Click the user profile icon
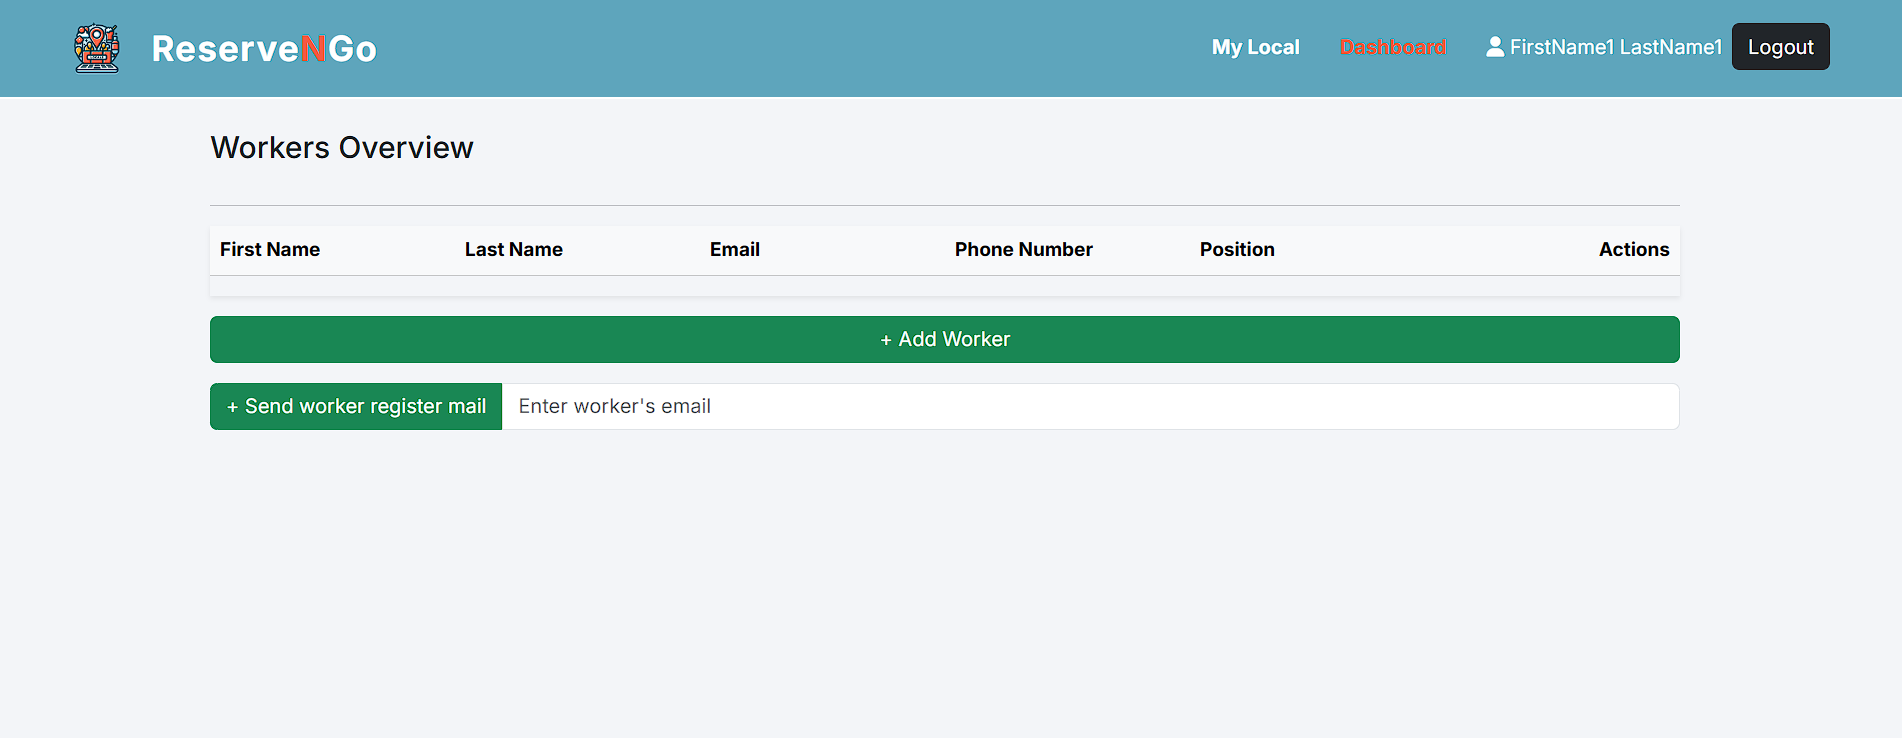The width and height of the screenshot is (1902, 738). [1495, 47]
